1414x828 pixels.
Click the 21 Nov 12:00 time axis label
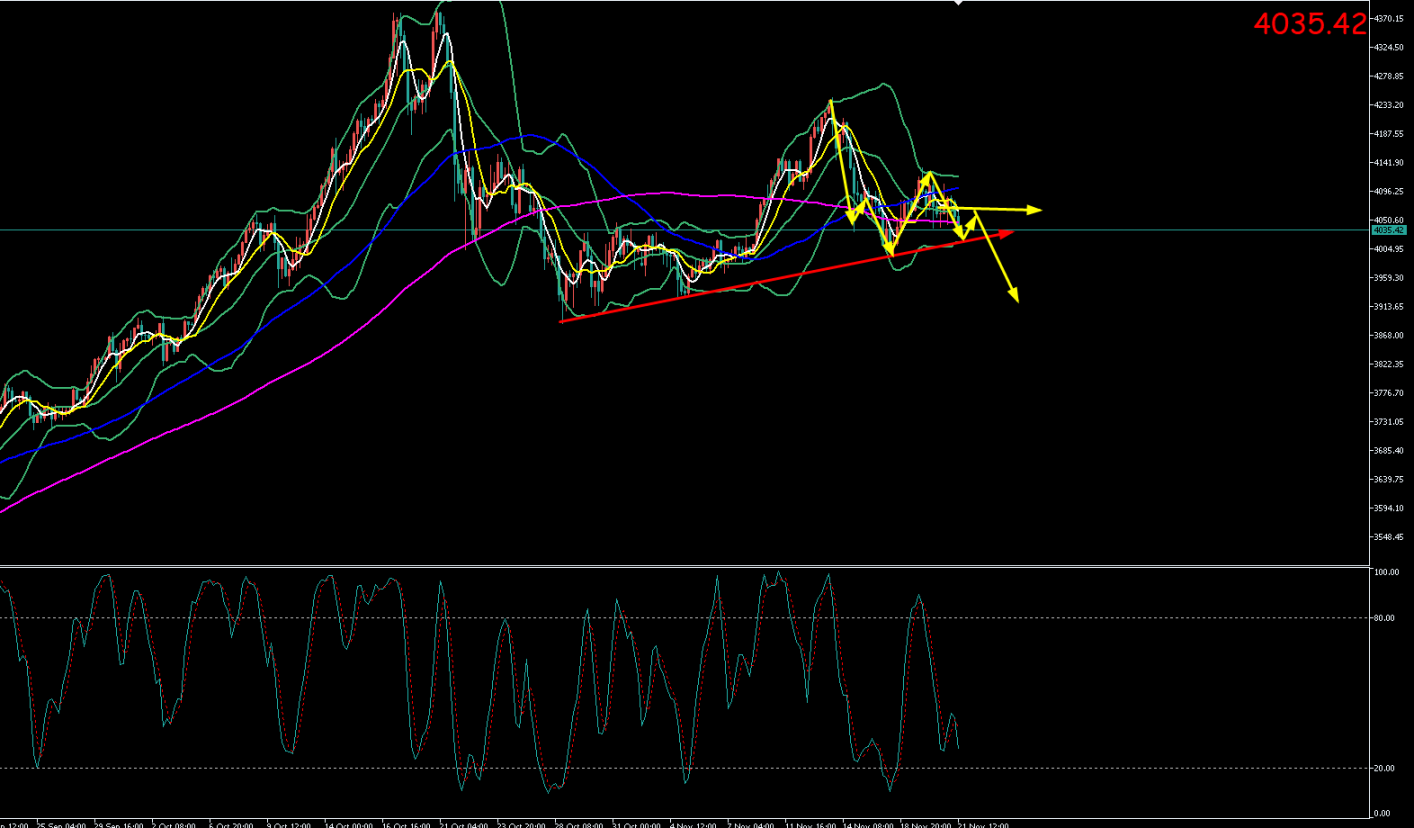984,826
